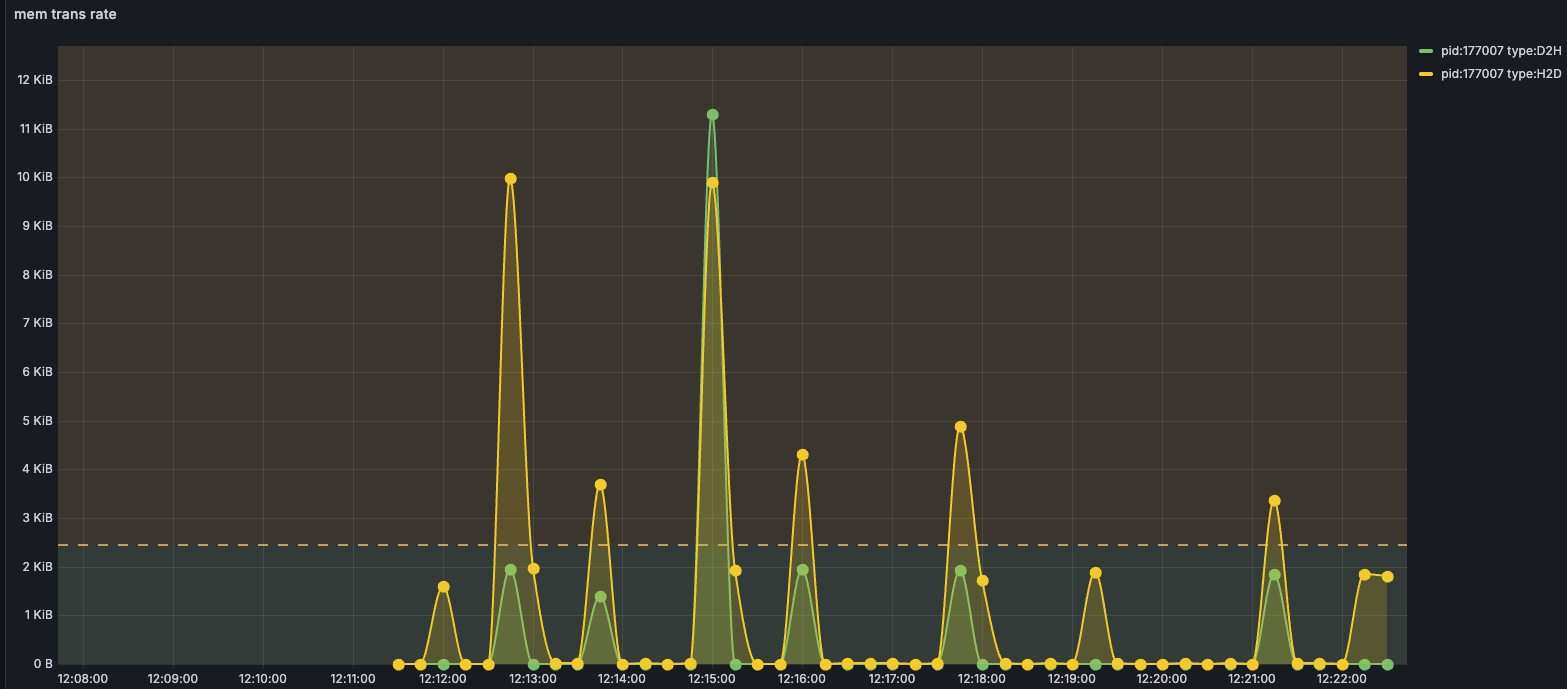
Task: Click first yellow peak point at 12:12:00
Action: 443,587
